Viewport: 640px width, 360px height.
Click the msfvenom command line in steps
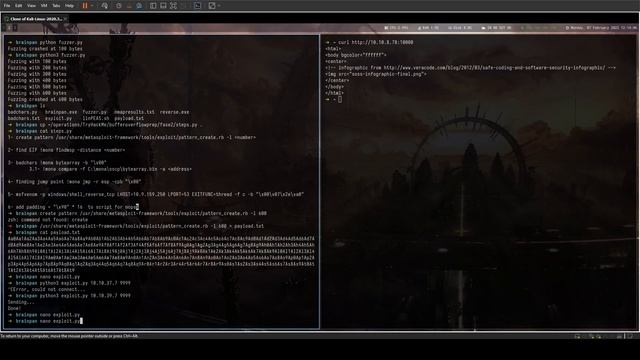156,194
